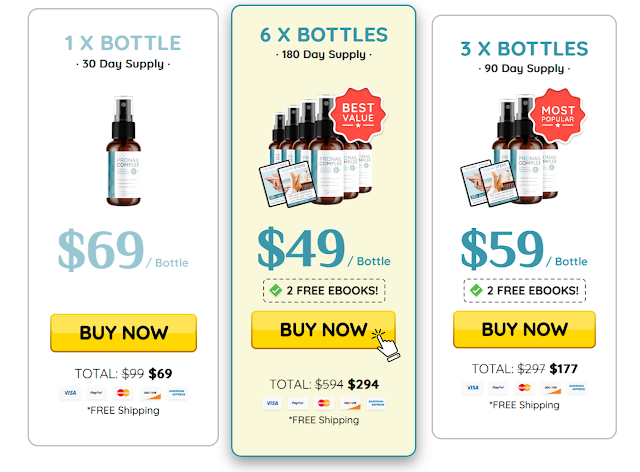Select the single bottle product image
Image resolution: width=640 pixels, height=472 pixels.
click(123, 151)
